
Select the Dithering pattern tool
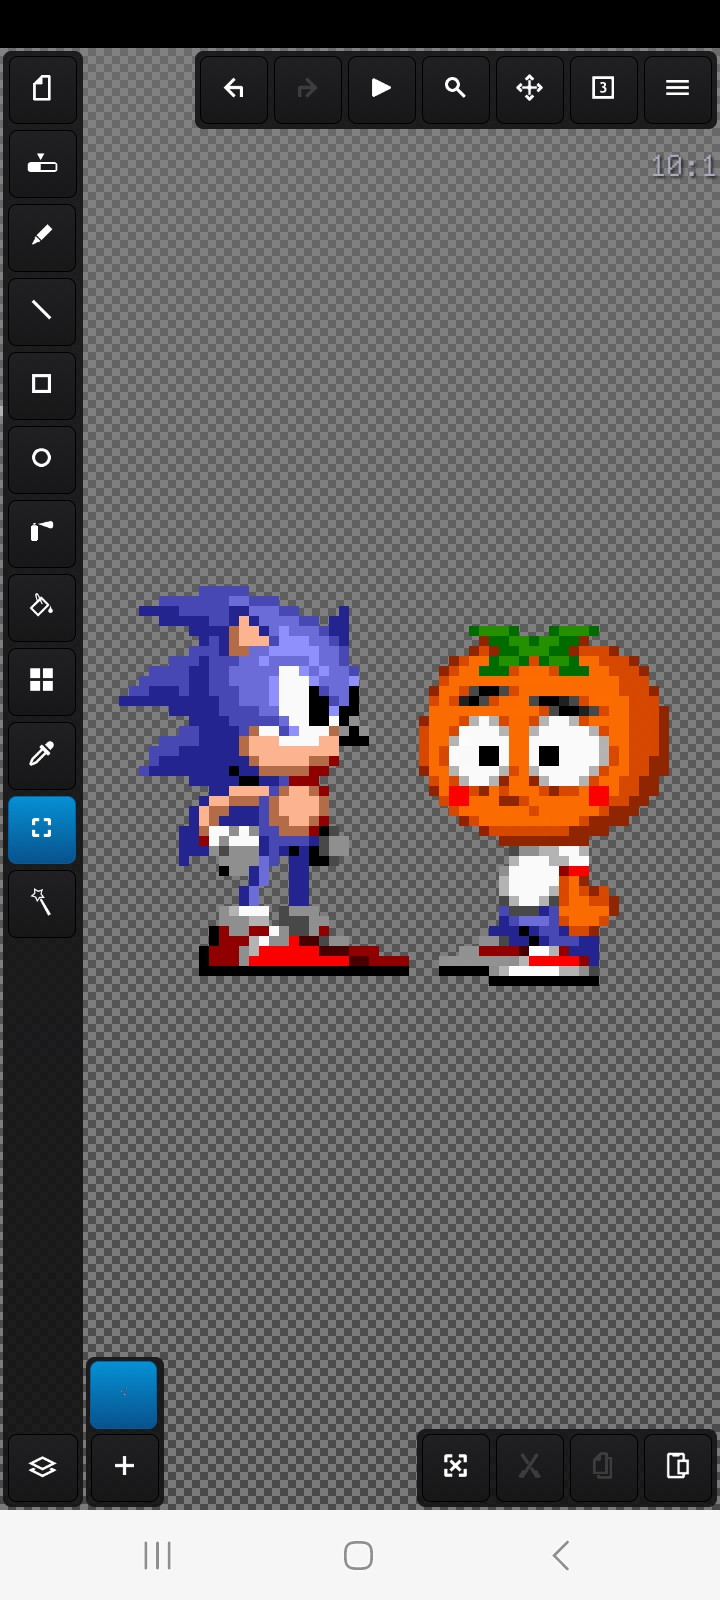coord(42,681)
